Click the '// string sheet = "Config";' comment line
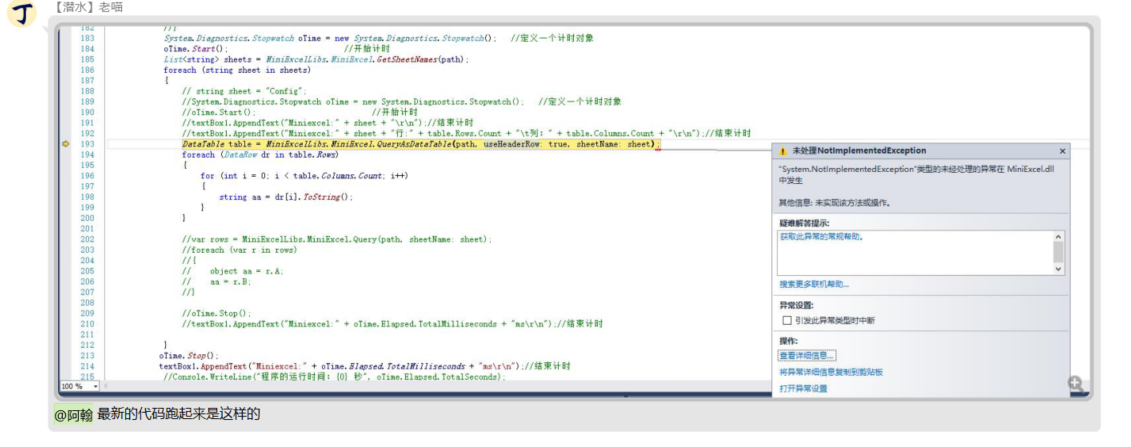 [245, 92]
